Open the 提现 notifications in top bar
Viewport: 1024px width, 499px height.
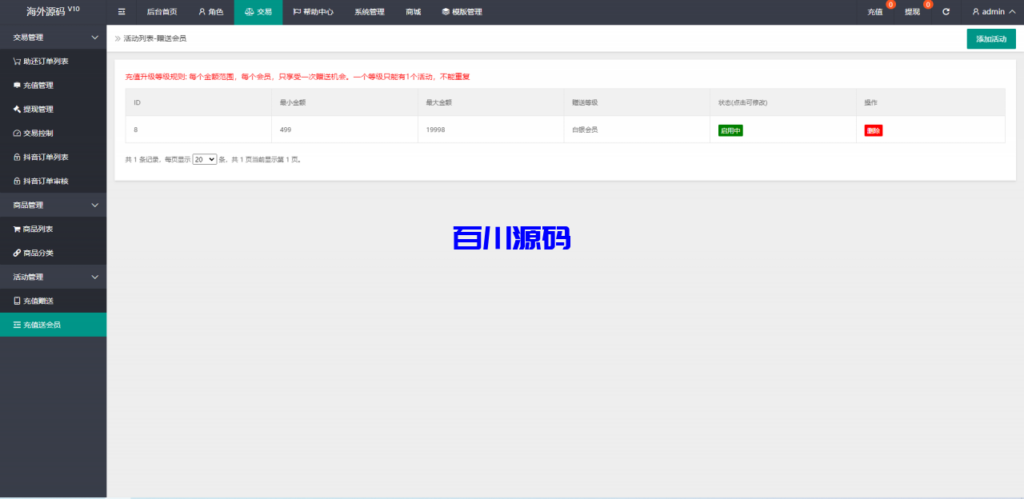[x=914, y=12]
